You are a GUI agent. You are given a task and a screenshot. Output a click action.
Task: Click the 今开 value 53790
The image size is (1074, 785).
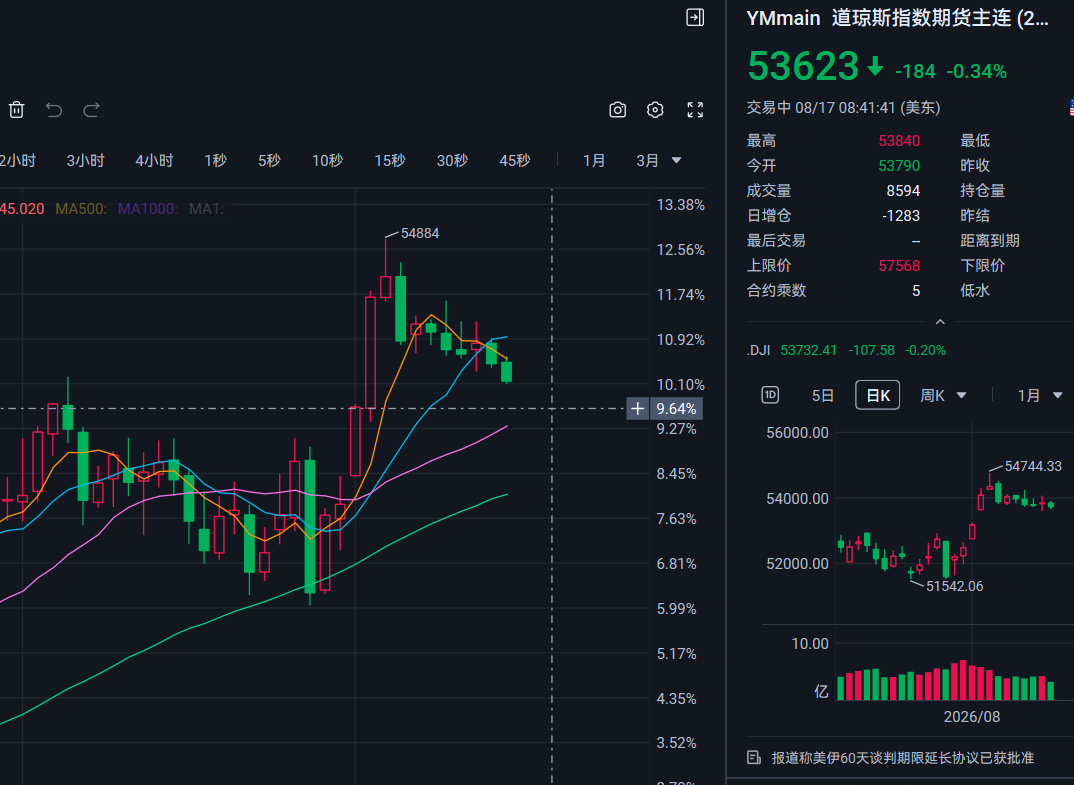pyautogui.click(x=899, y=165)
